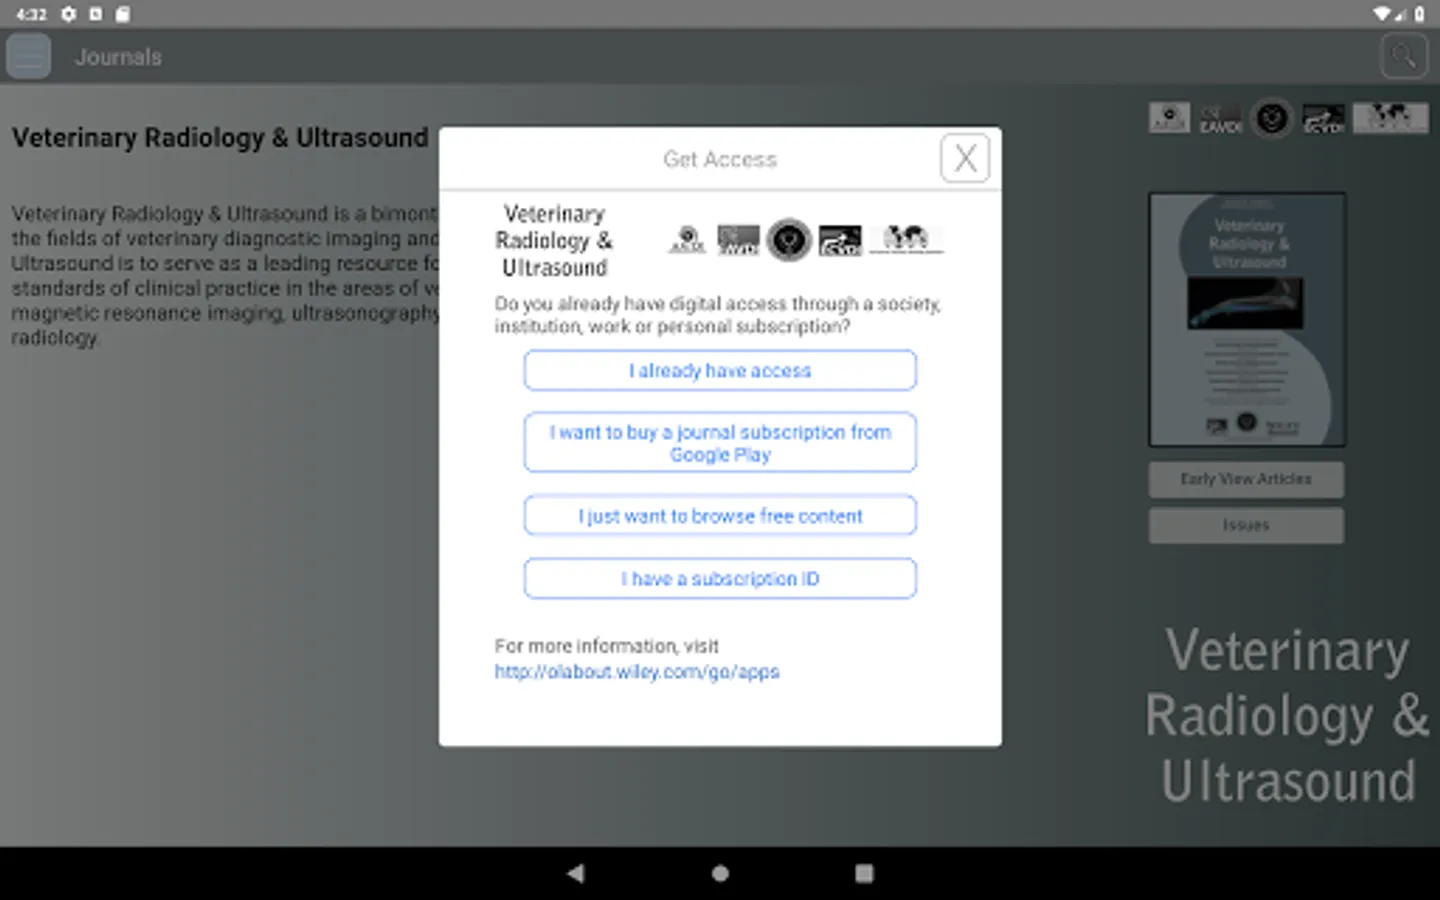Tap the world map logo in the dialog
This screenshot has width=1440, height=900.
pos(906,239)
